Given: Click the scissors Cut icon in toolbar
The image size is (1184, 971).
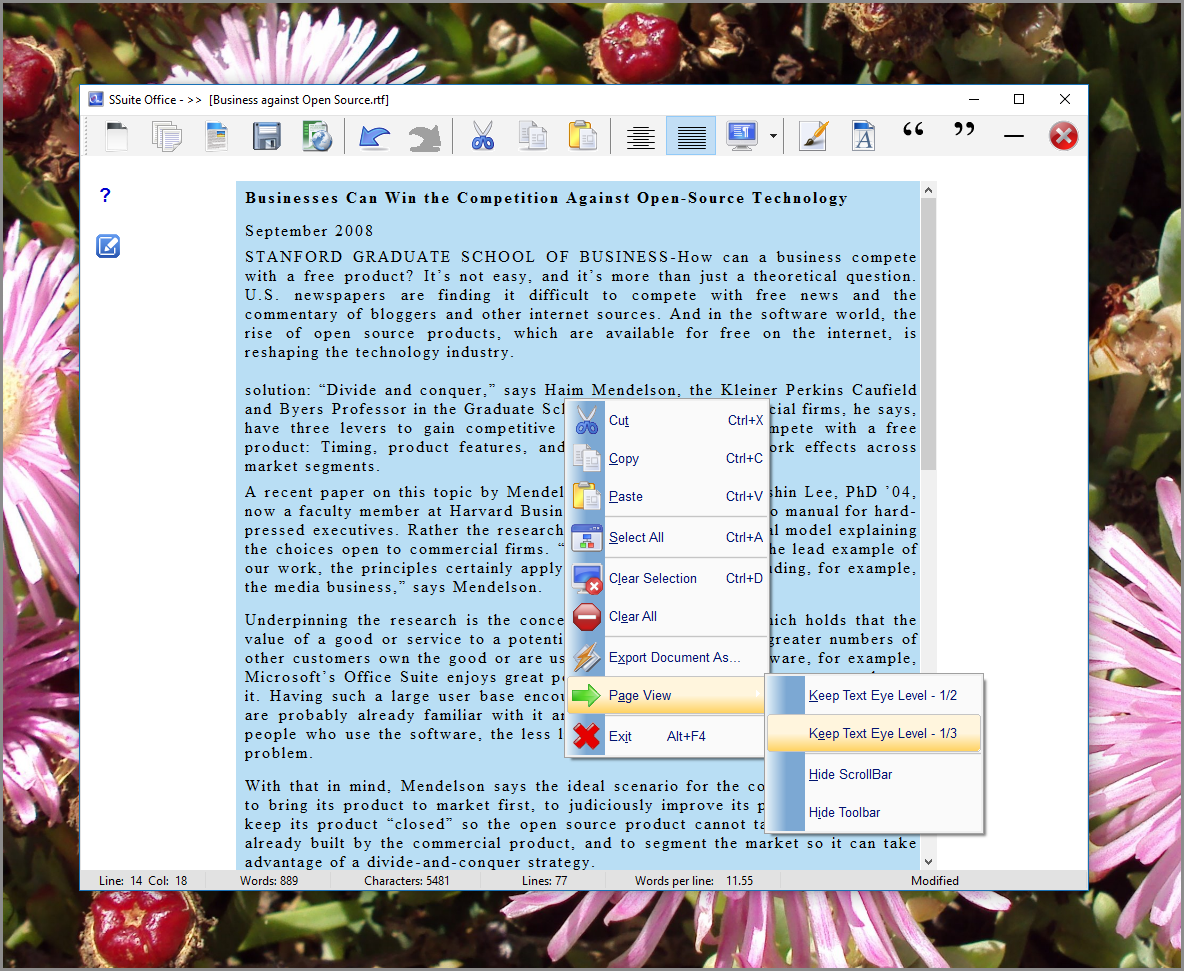Looking at the screenshot, I should click(483, 136).
